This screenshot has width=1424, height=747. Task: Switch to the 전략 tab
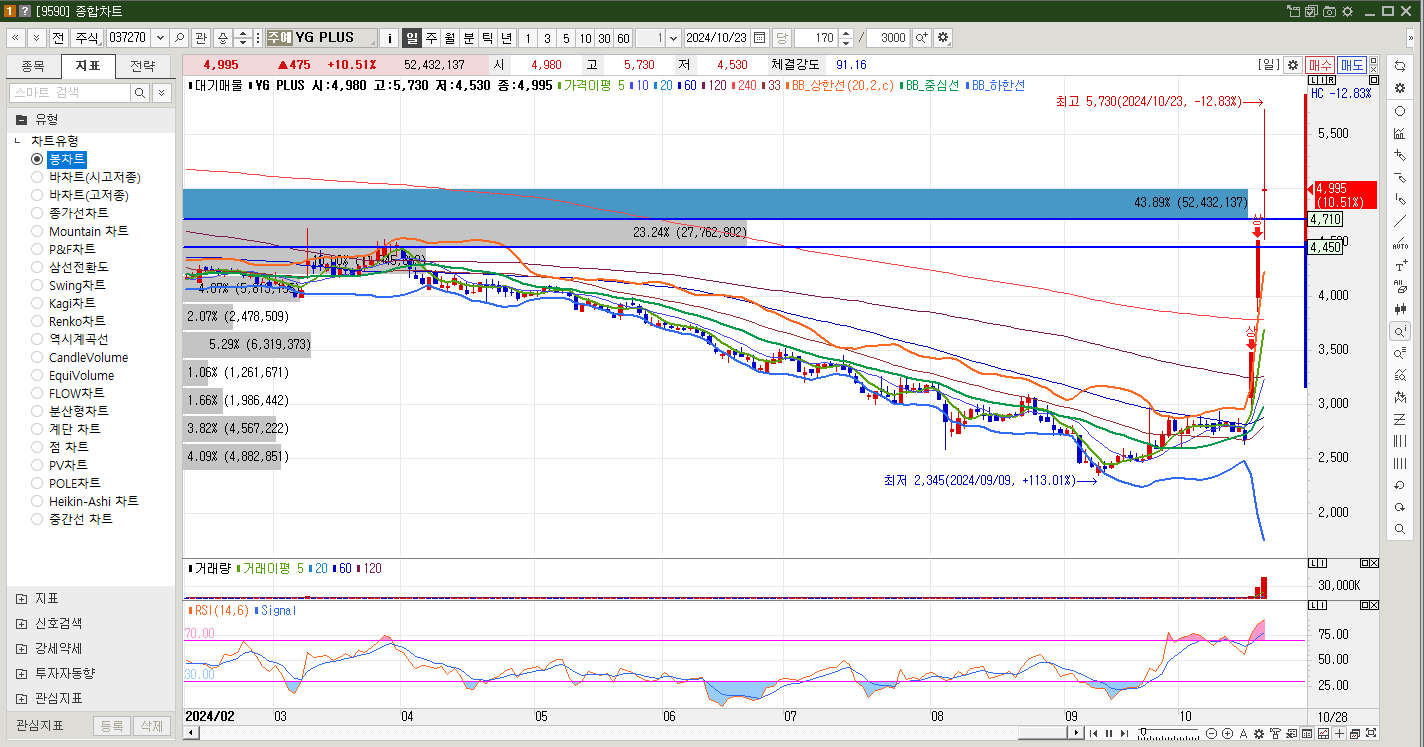[143, 67]
